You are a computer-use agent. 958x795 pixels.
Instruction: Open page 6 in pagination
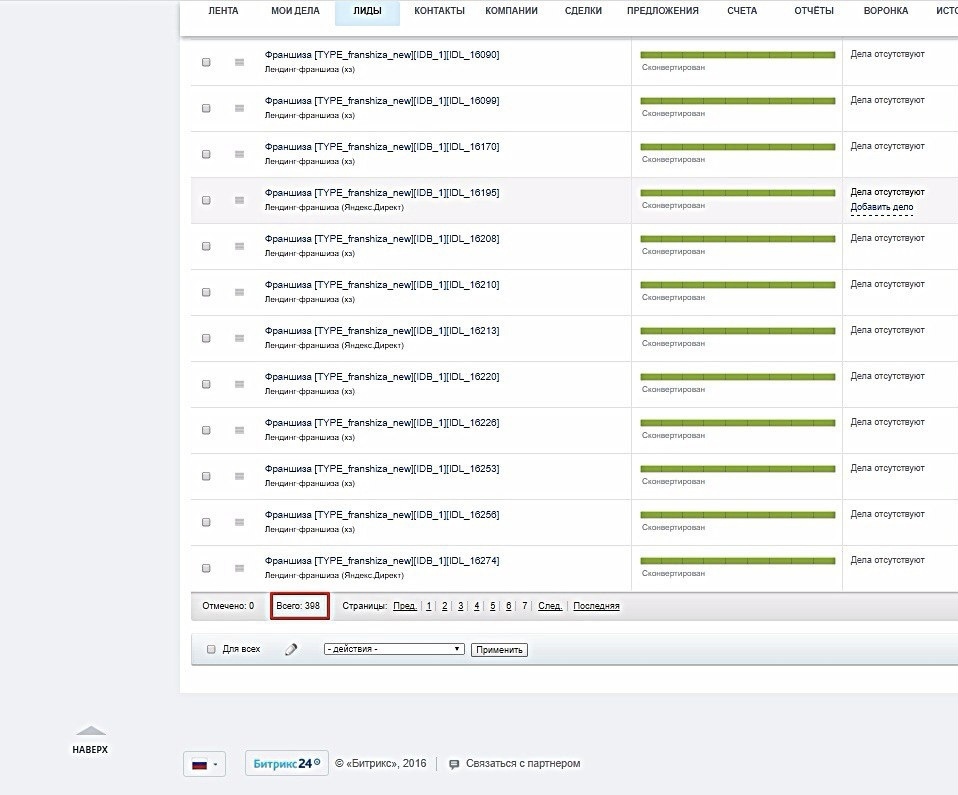[x=508, y=606]
